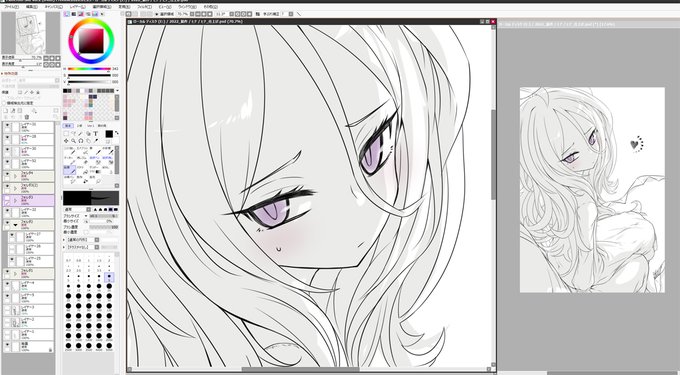Select the bucket fill tool
The image size is (680, 375).
(x=82, y=170)
